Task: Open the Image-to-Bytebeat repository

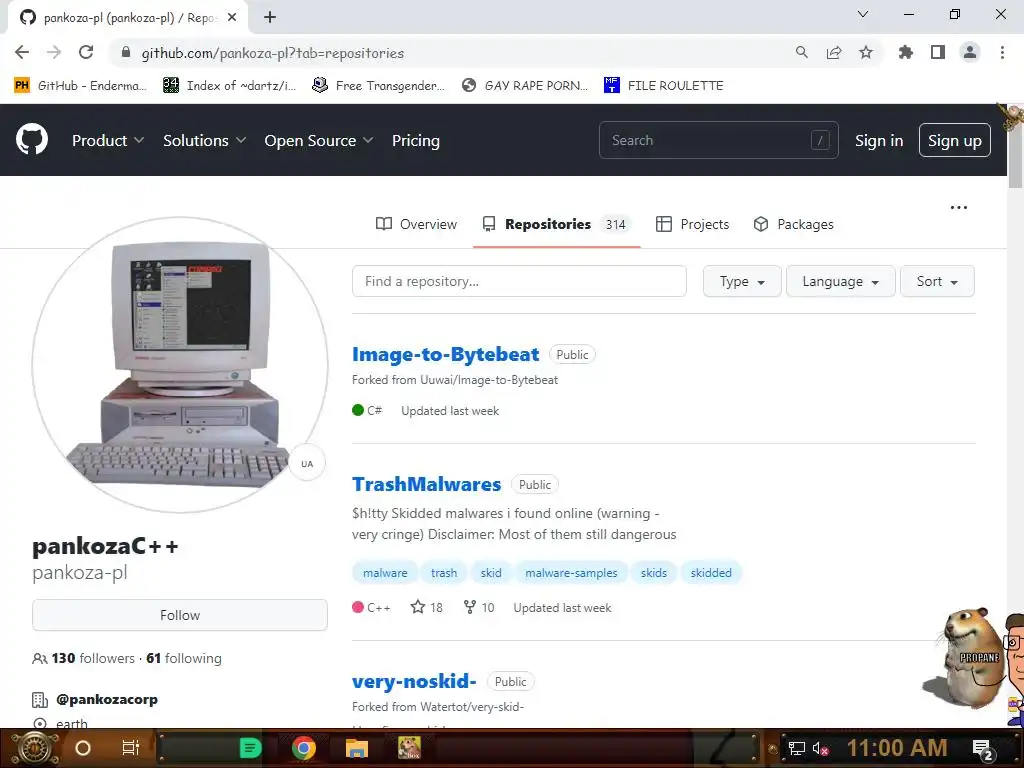Action: tap(445, 354)
